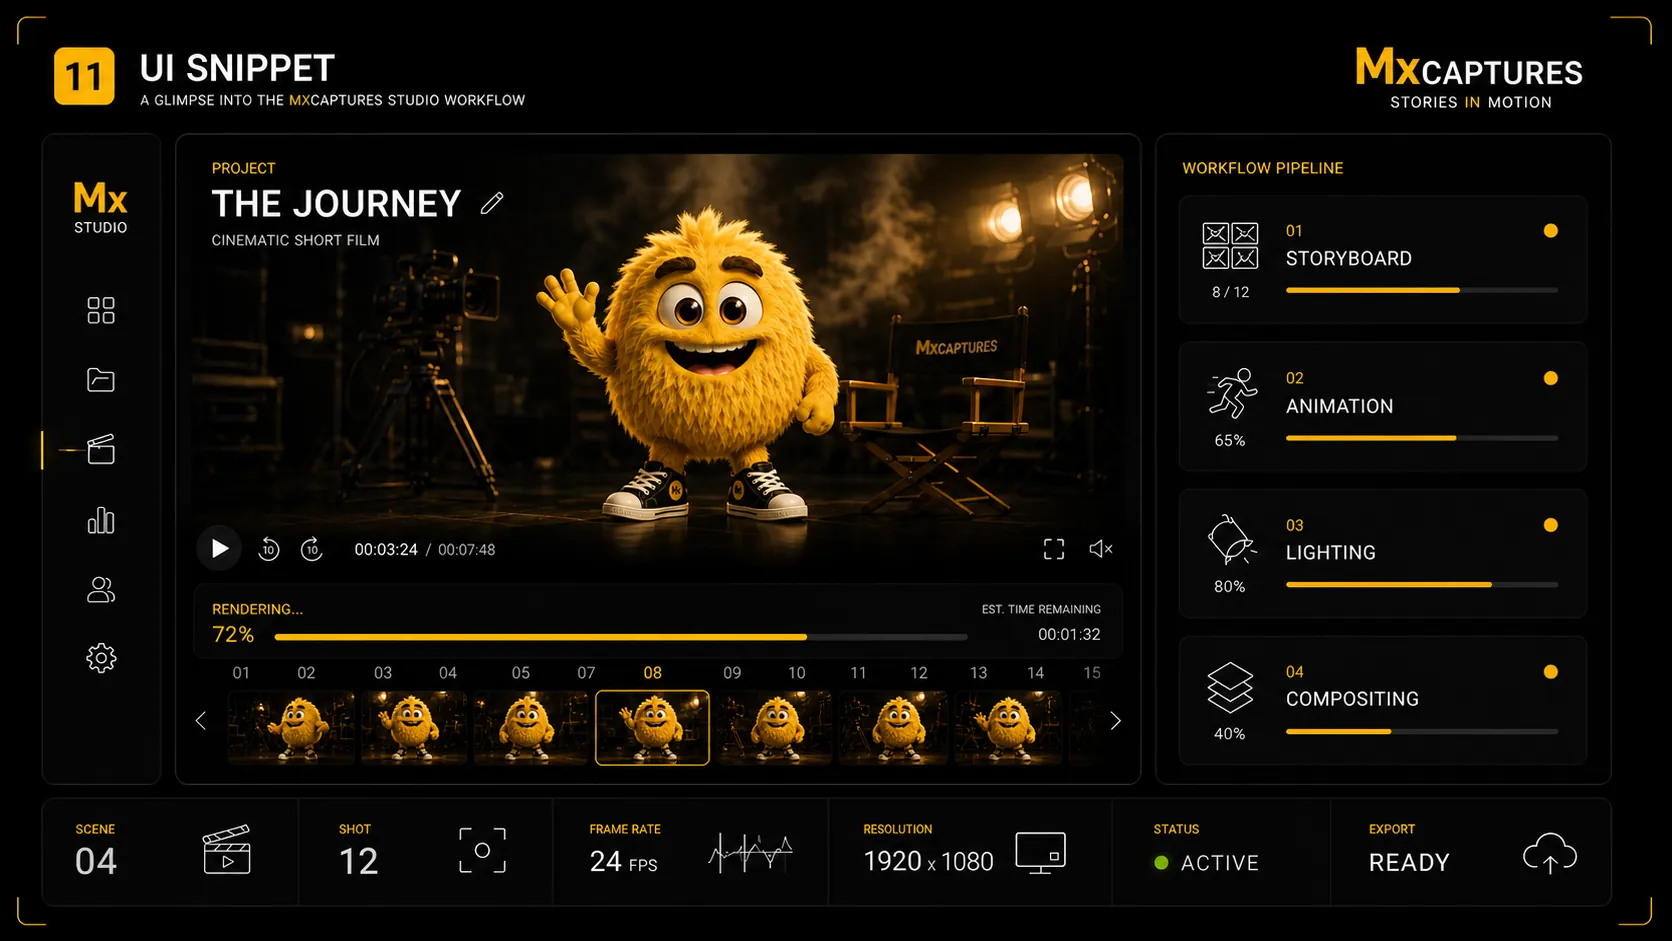The height and width of the screenshot is (941, 1672).
Task: Click the rendering progress bar
Action: (621, 636)
